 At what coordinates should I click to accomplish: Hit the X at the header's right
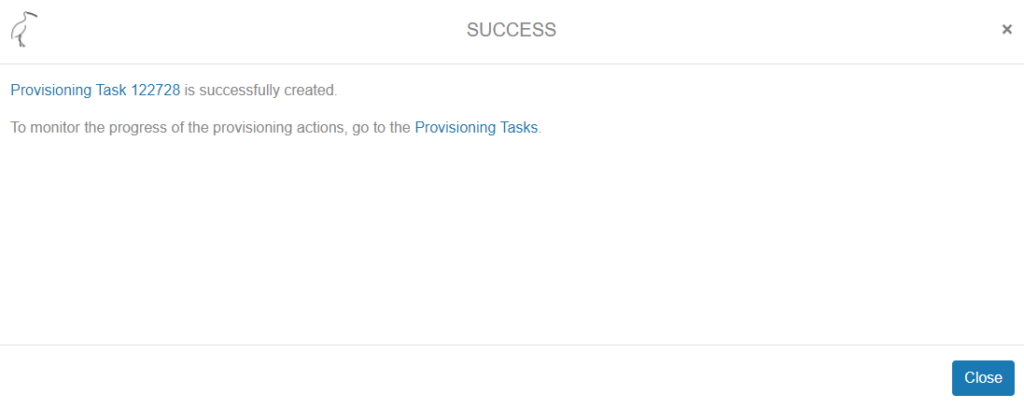(1007, 30)
